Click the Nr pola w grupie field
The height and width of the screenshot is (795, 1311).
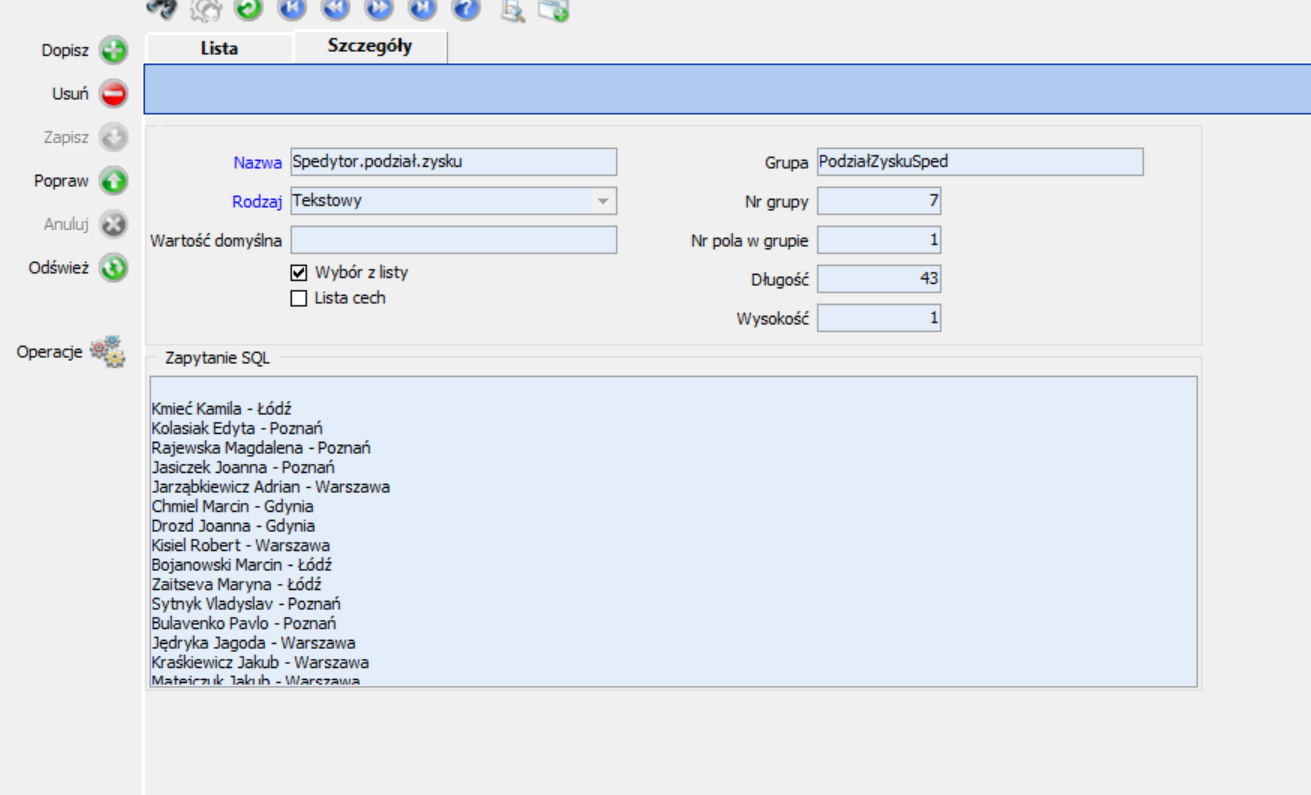click(x=878, y=240)
